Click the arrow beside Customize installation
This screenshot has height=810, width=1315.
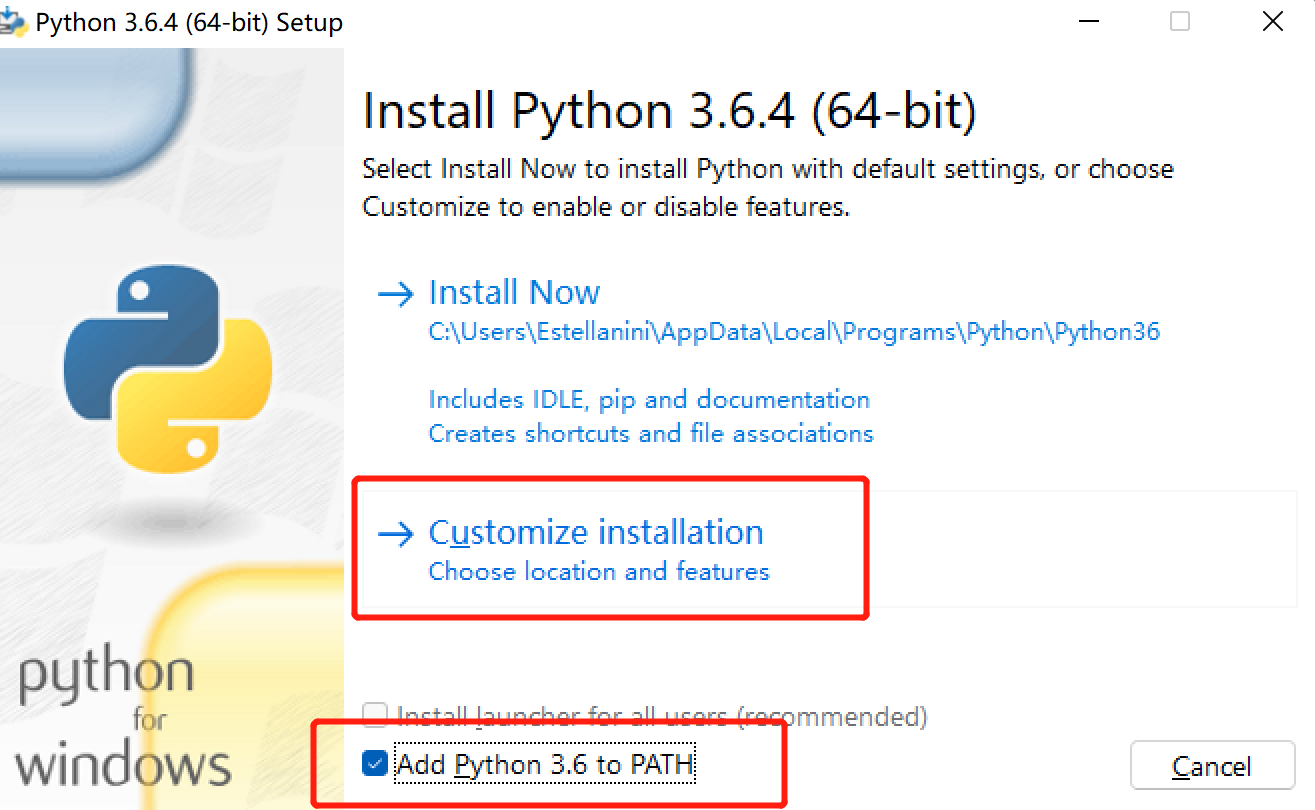pos(394,534)
